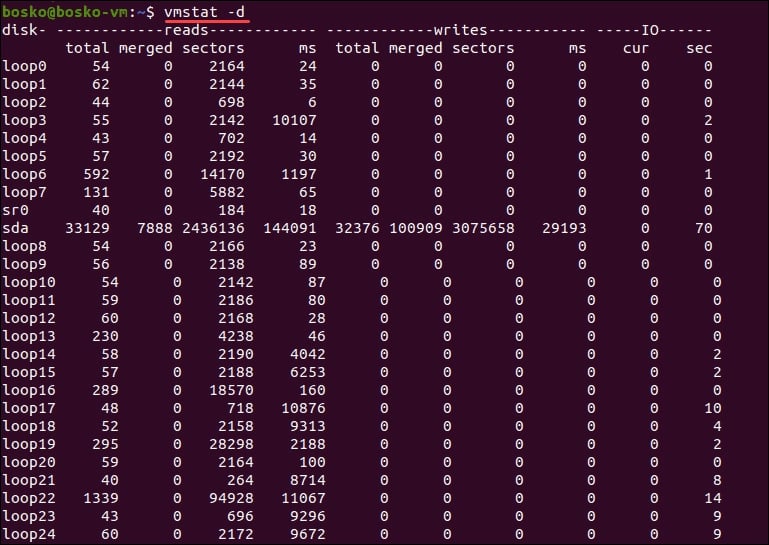Click loop17 IO sec value 10

[712, 408]
